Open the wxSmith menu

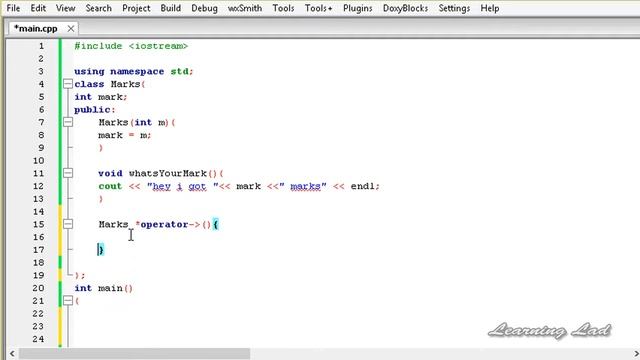[245, 8]
